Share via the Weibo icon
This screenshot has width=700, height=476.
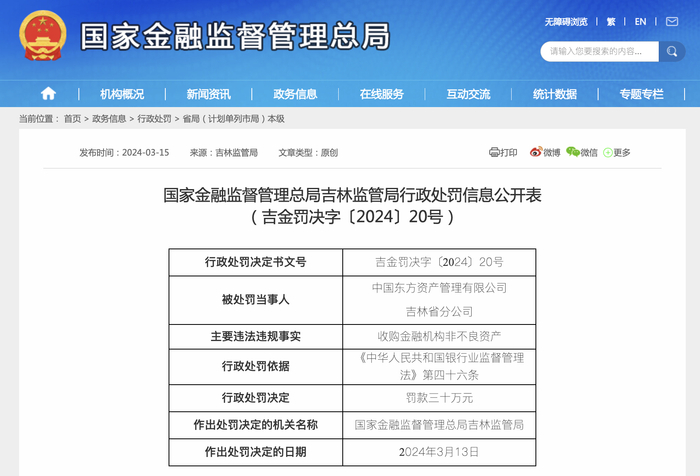point(536,152)
